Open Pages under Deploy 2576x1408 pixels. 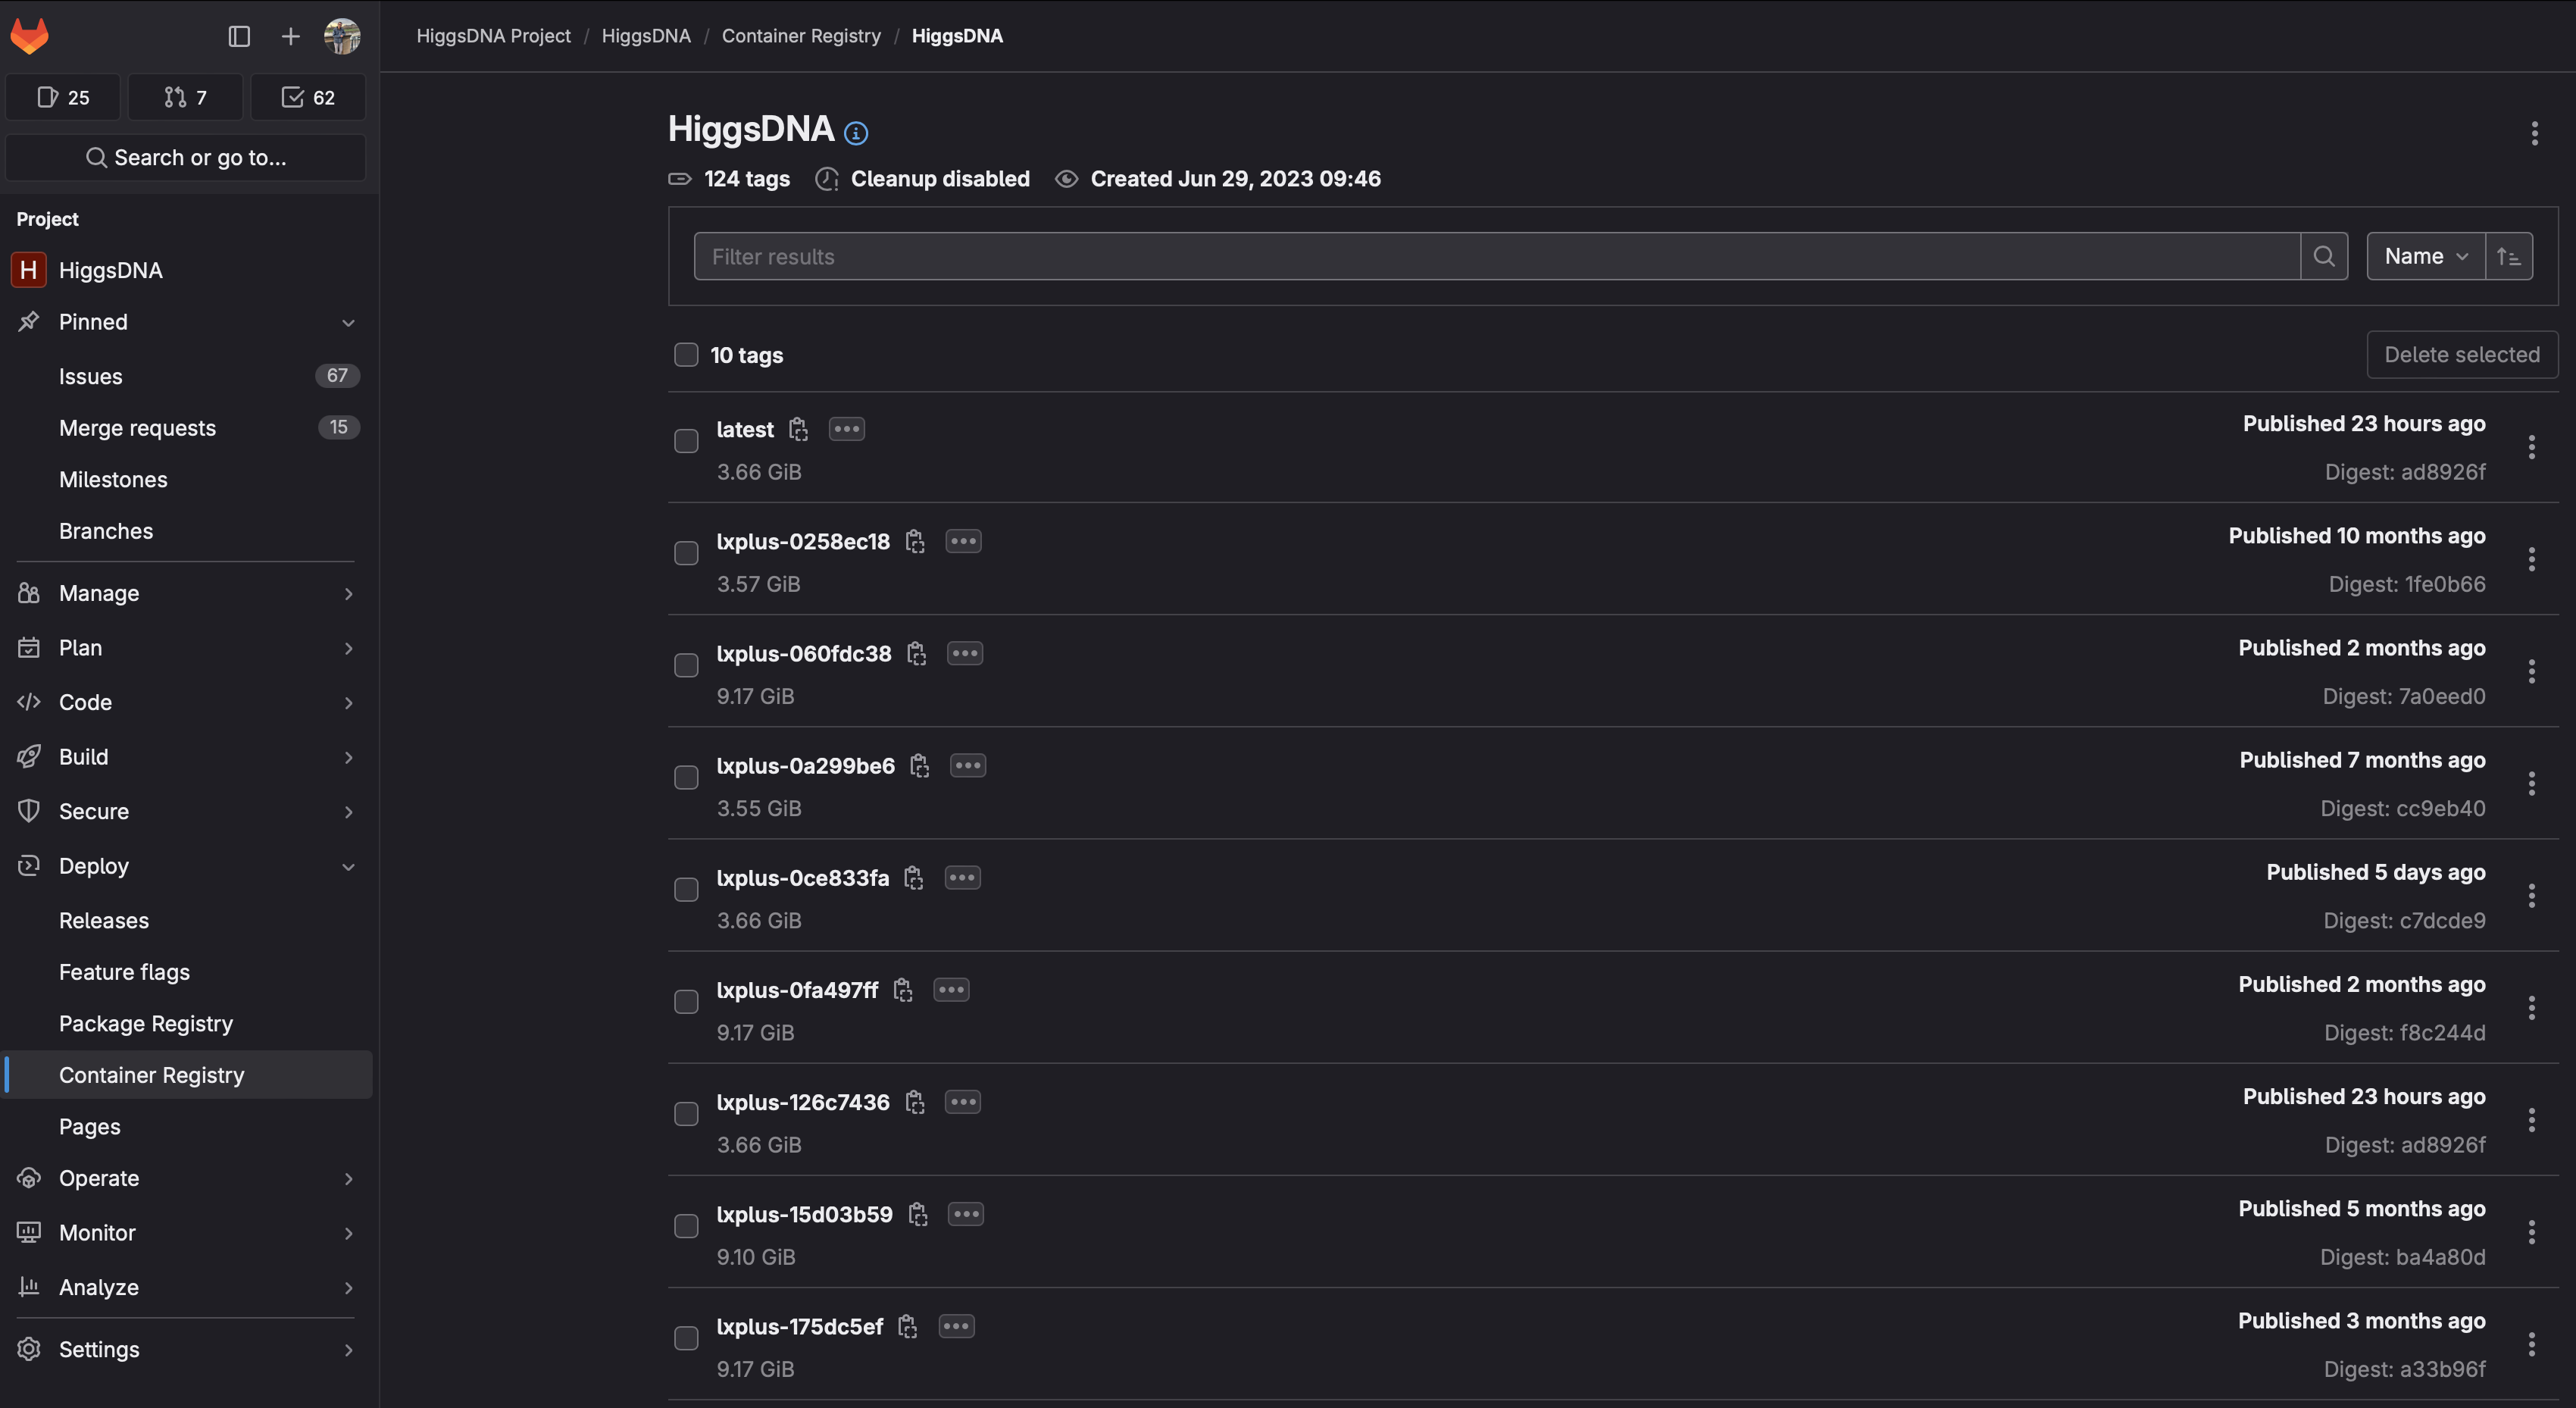186,1126
